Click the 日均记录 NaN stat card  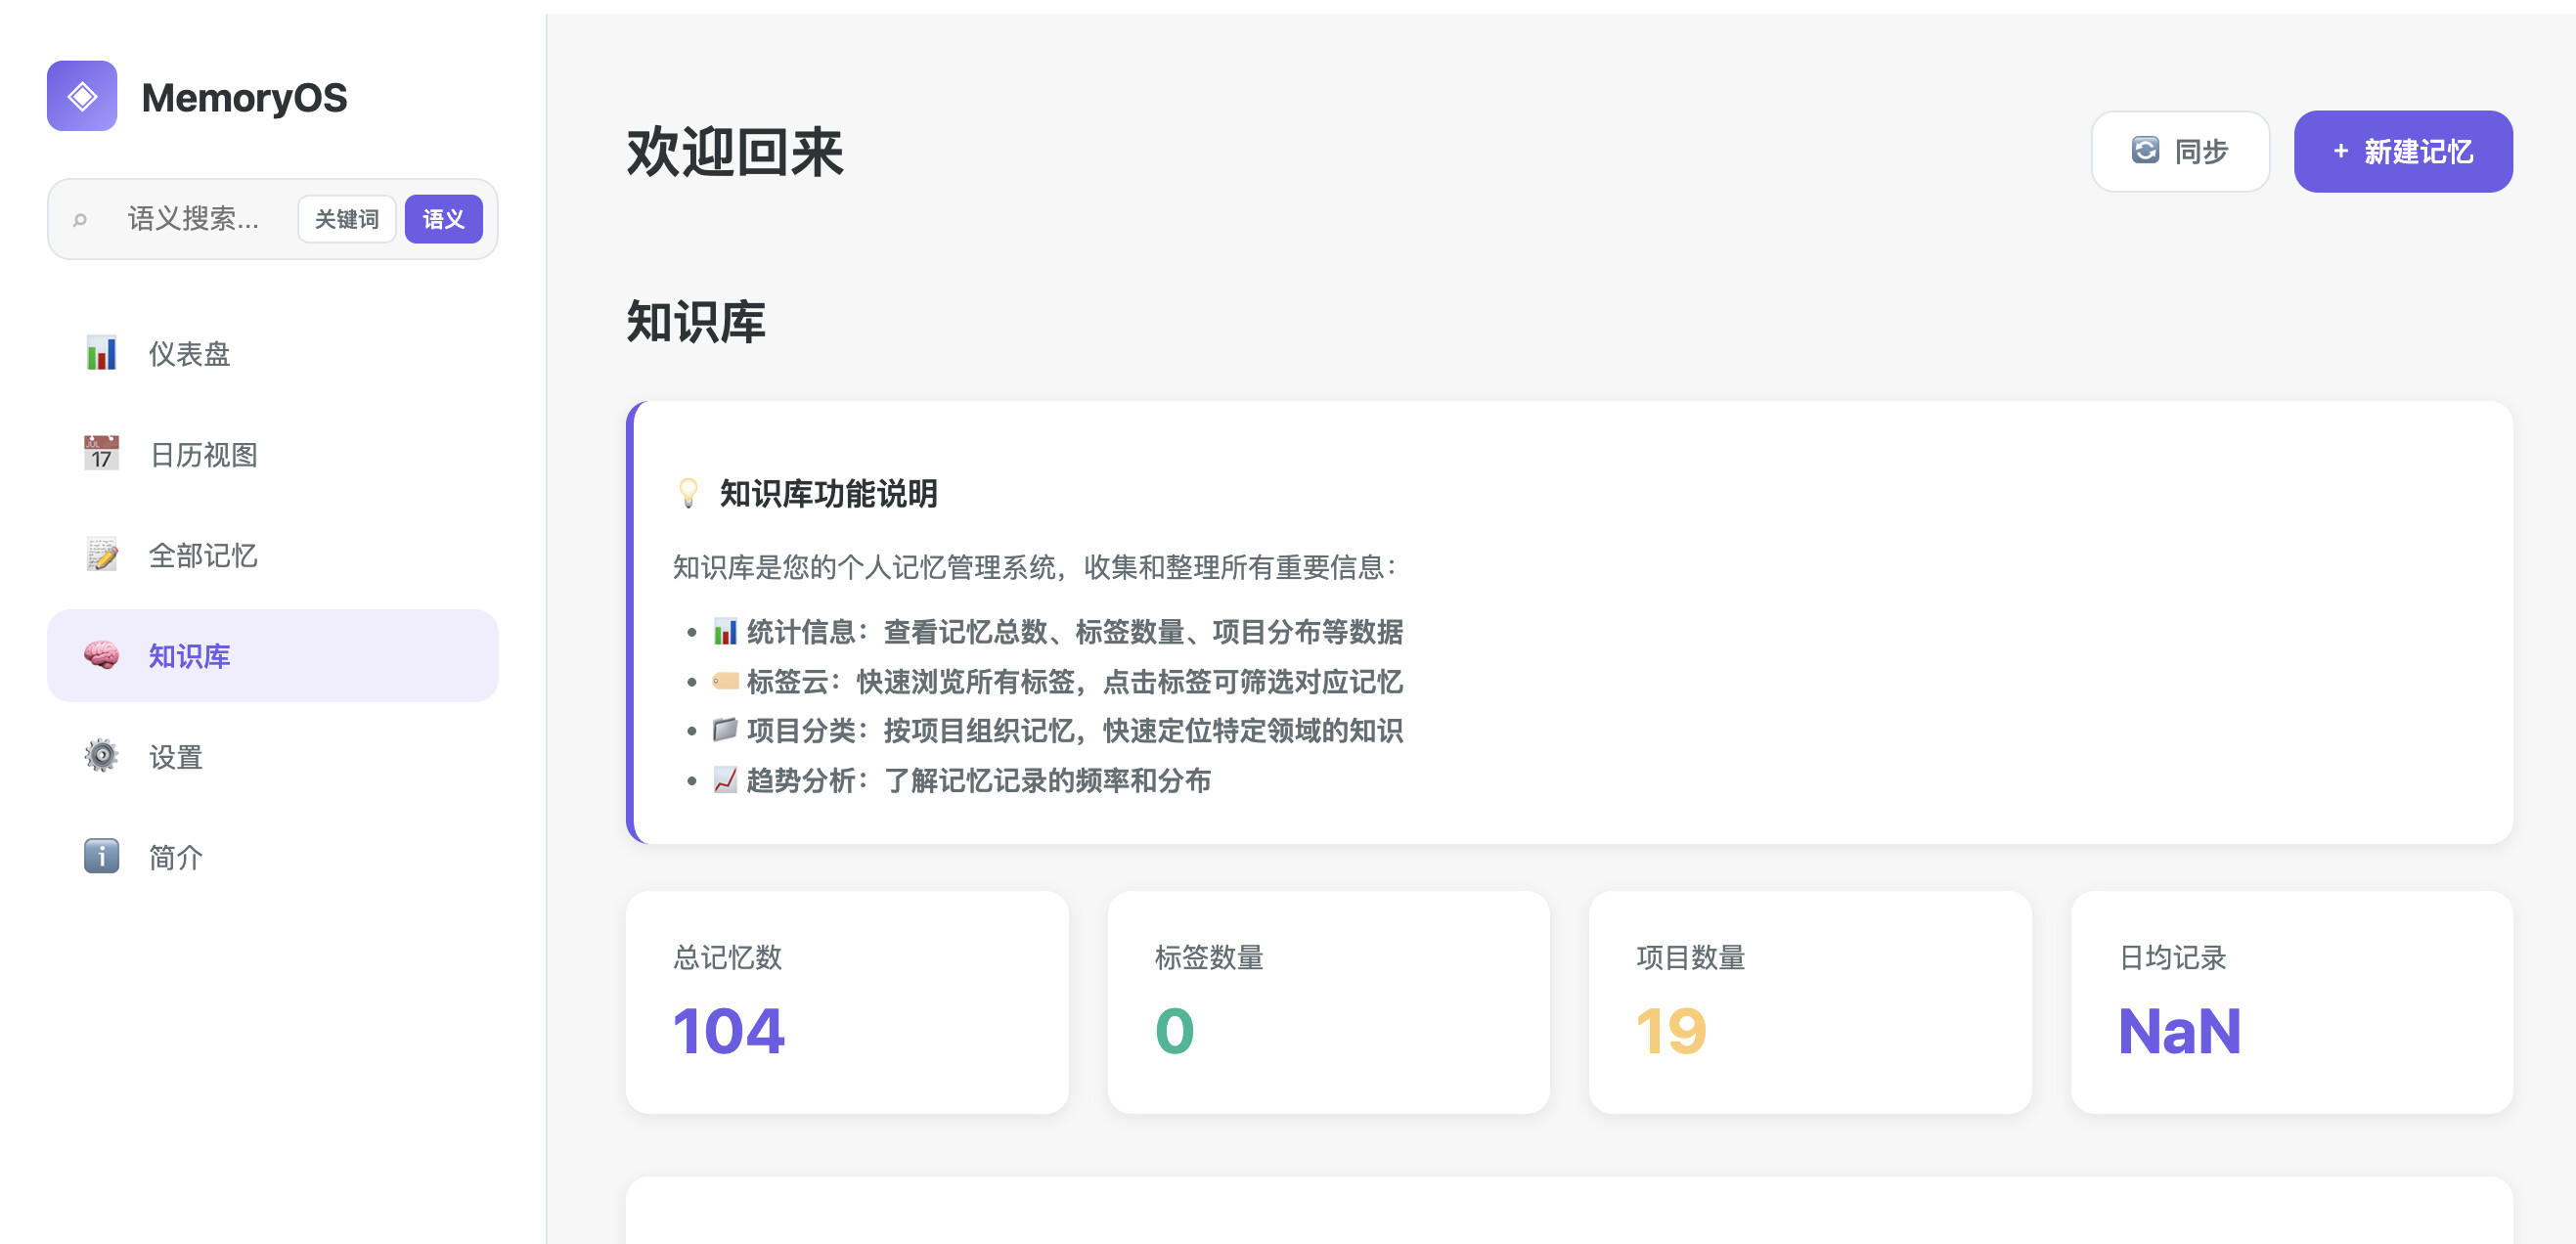point(2290,1002)
